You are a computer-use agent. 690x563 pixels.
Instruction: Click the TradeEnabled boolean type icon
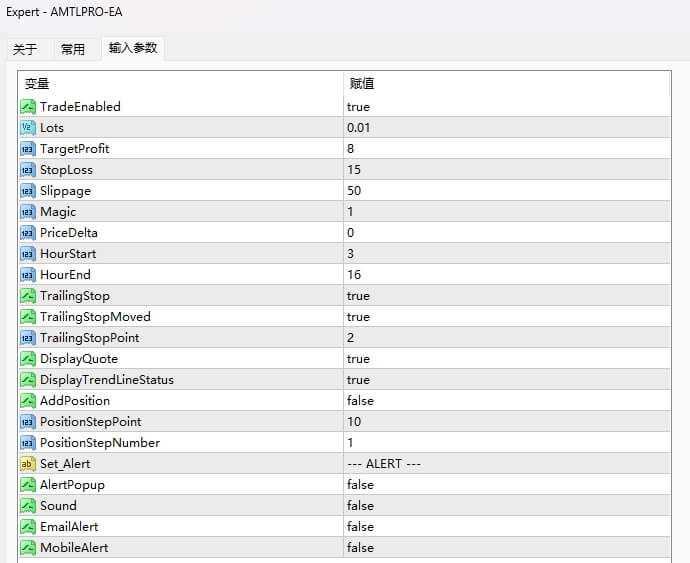click(x=28, y=107)
